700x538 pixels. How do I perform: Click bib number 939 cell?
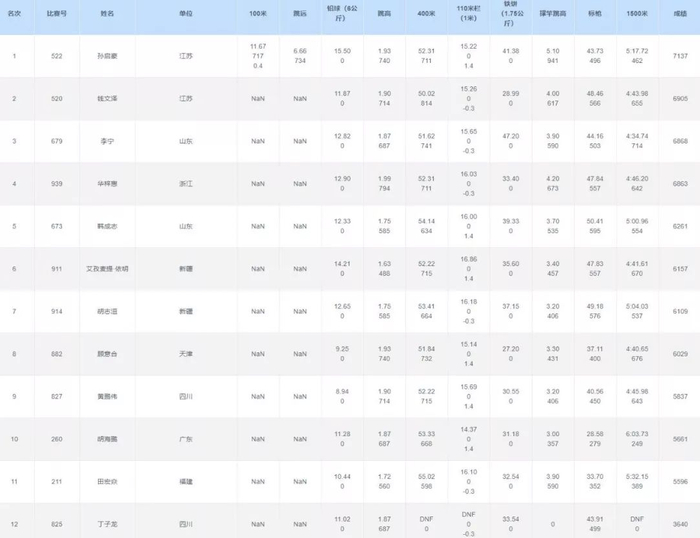[x=55, y=184]
